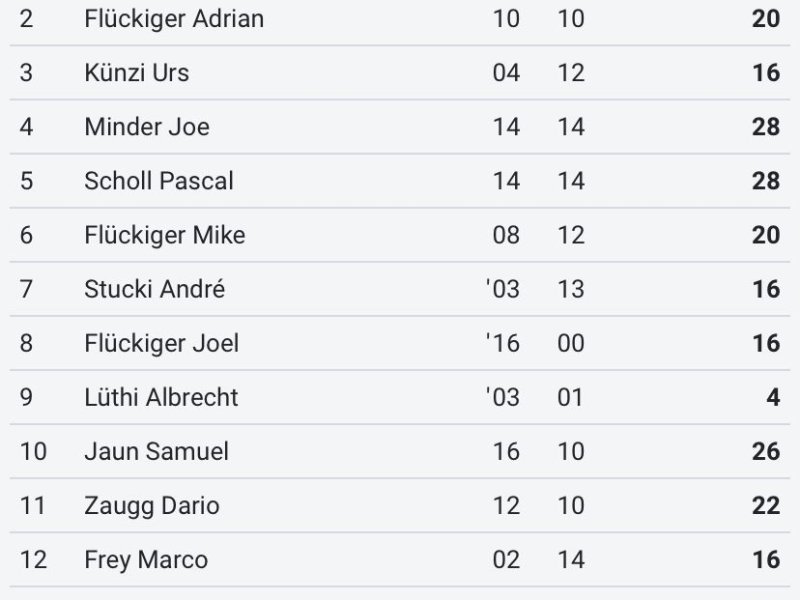Choose the Stucki André row
This screenshot has height=600, width=800.
pos(400,289)
